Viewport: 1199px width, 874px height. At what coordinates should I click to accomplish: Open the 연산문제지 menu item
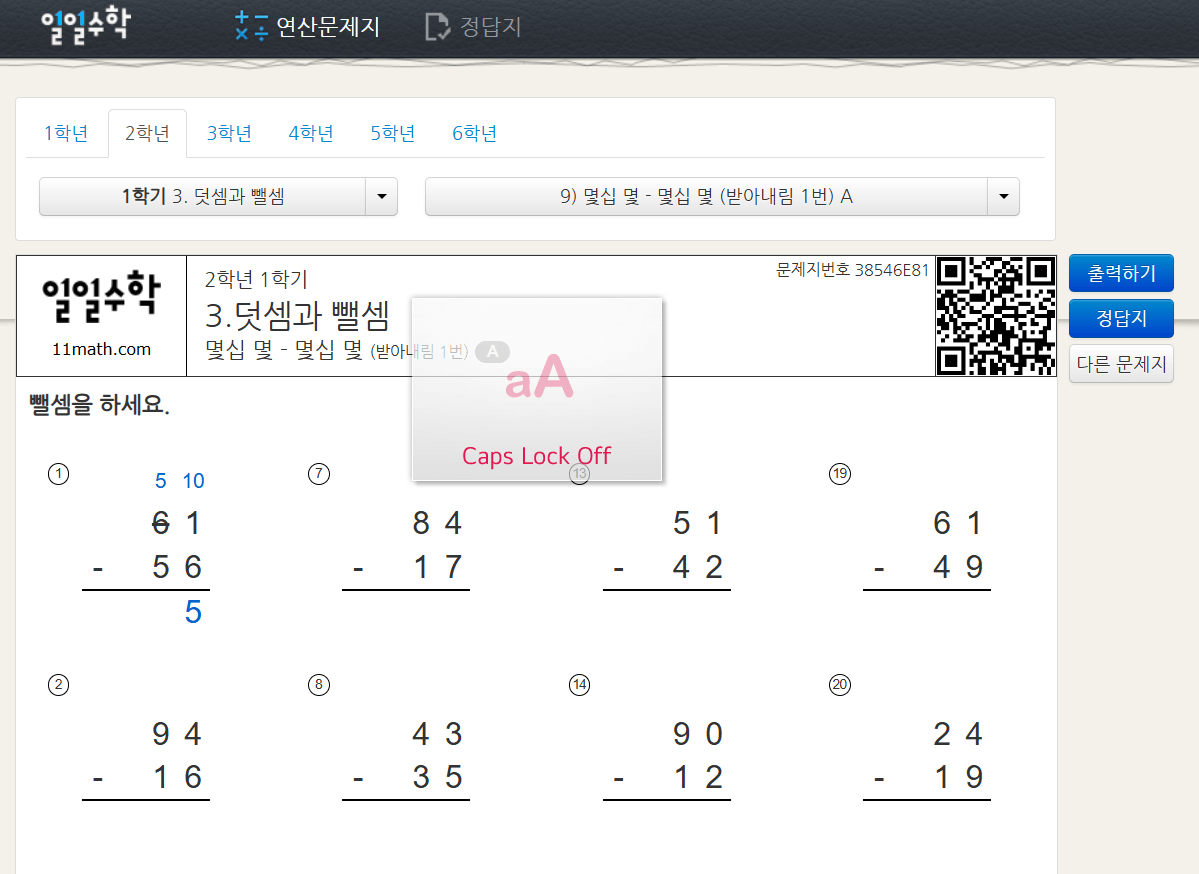(320, 28)
